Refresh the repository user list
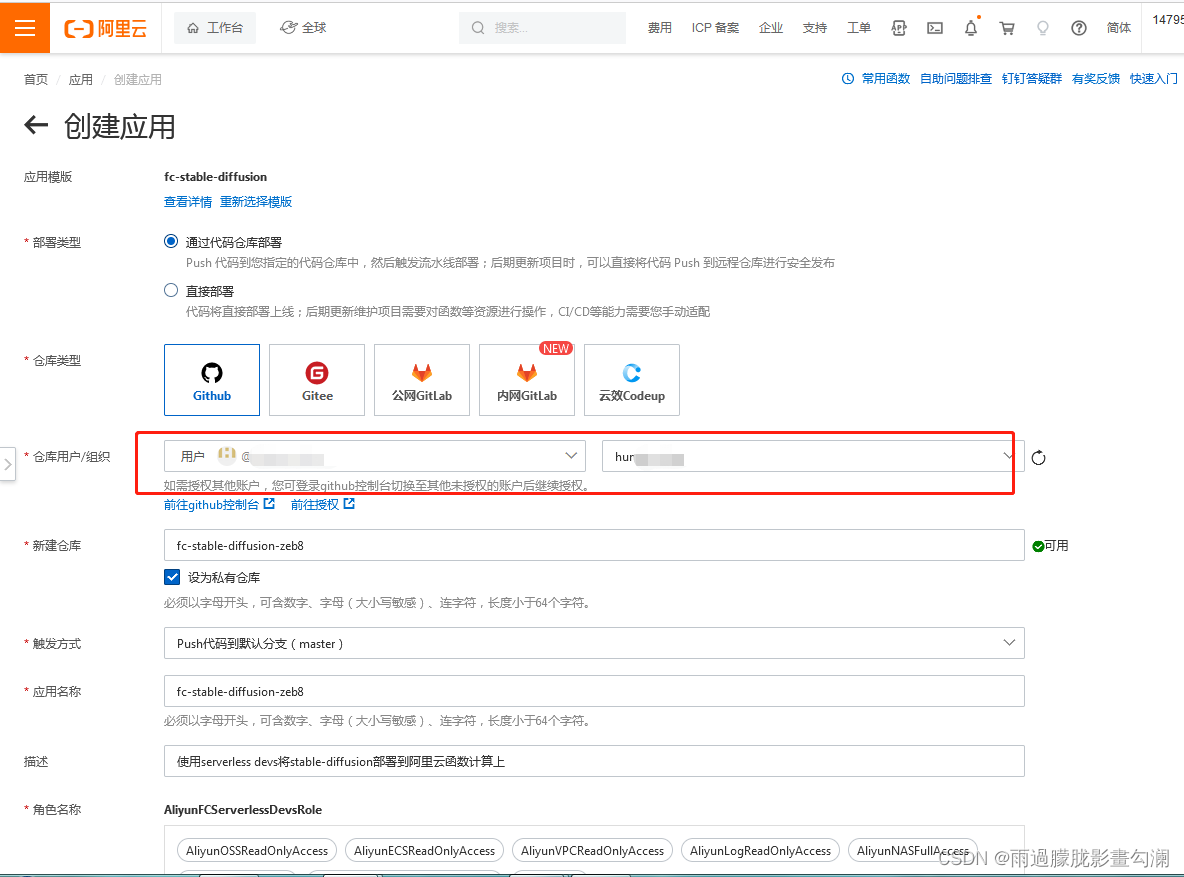 1039,458
